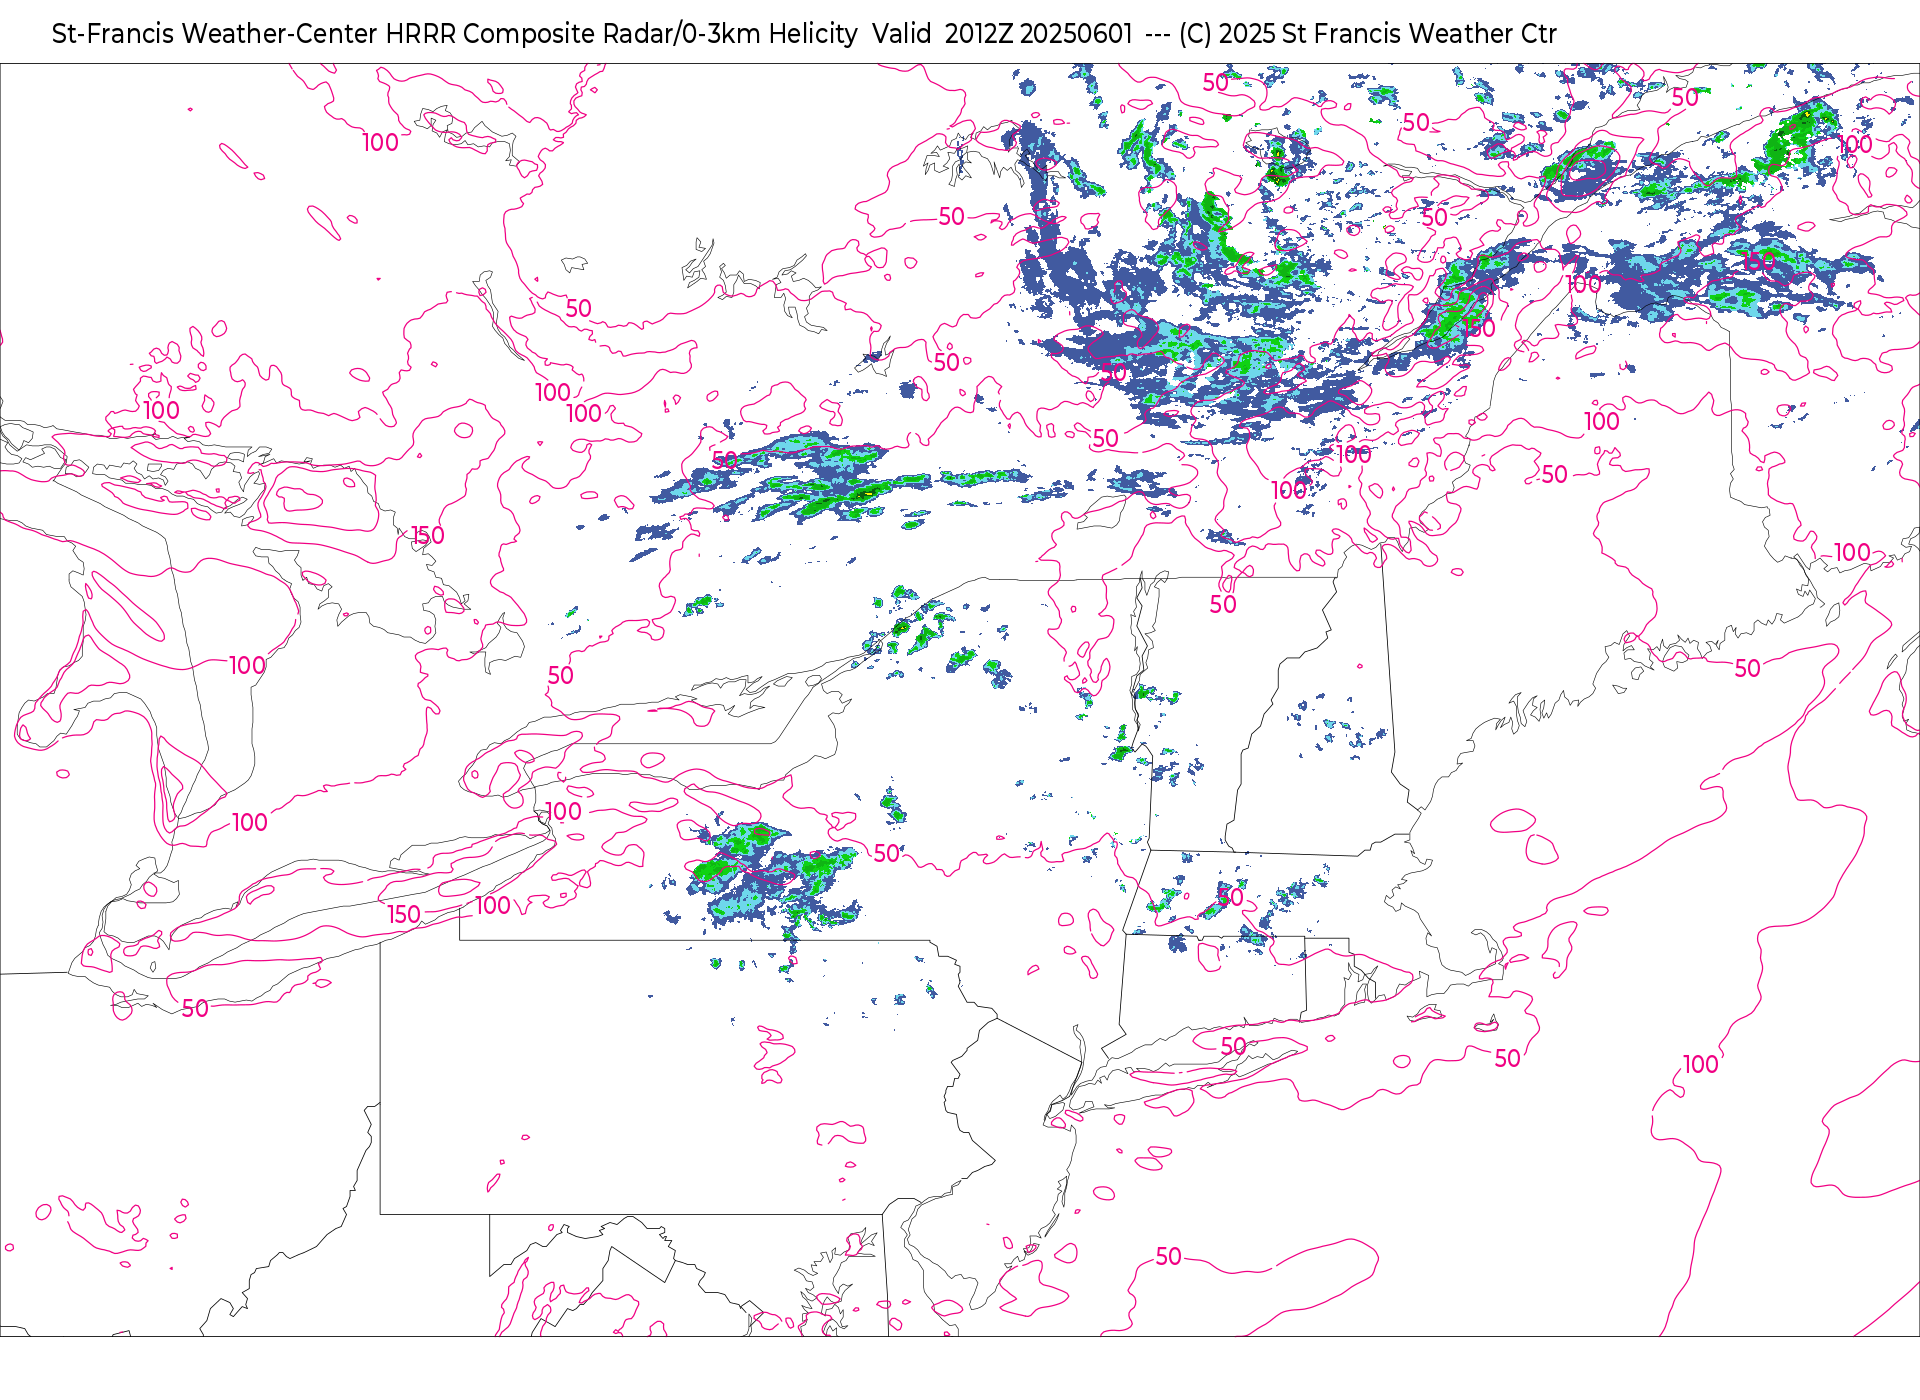The width and height of the screenshot is (1920, 1400).
Task: Click the valid time '2012Z' in the header
Action: (x=978, y=34)
